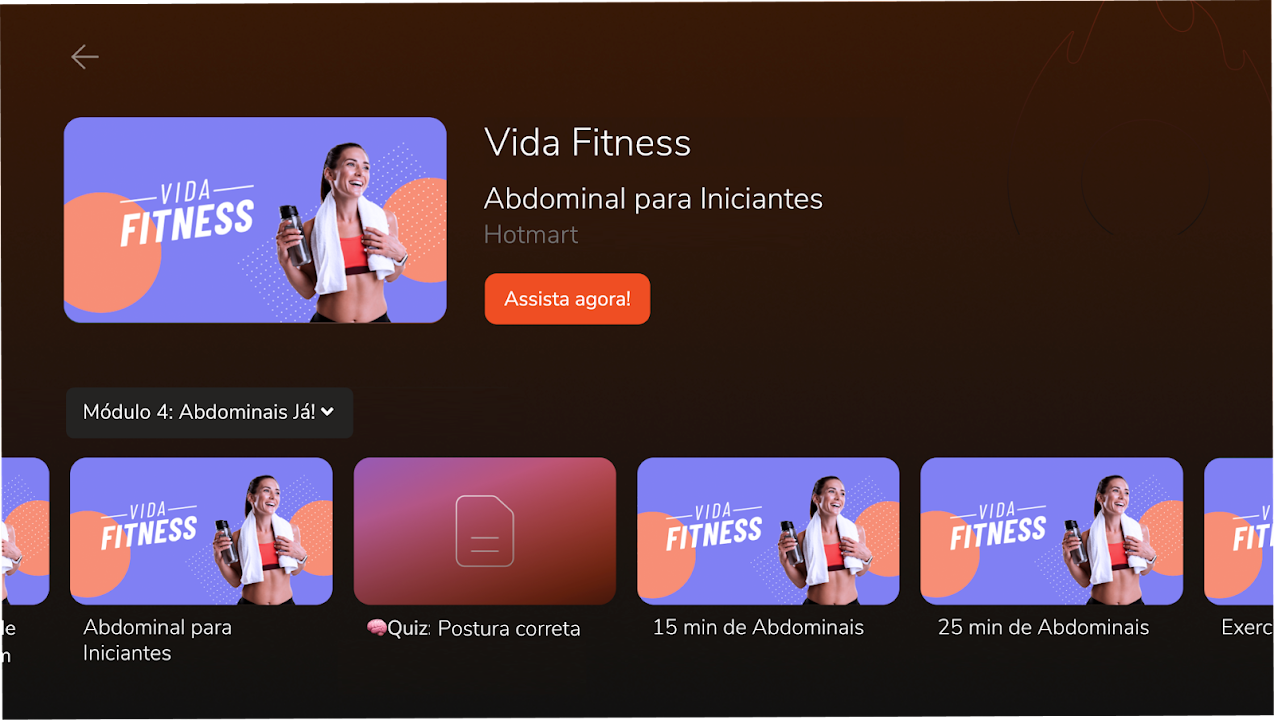Click the Abdominal para Iniciantes heading subtitle
The image size is (1274, 720).
click(x=653, y=199)
